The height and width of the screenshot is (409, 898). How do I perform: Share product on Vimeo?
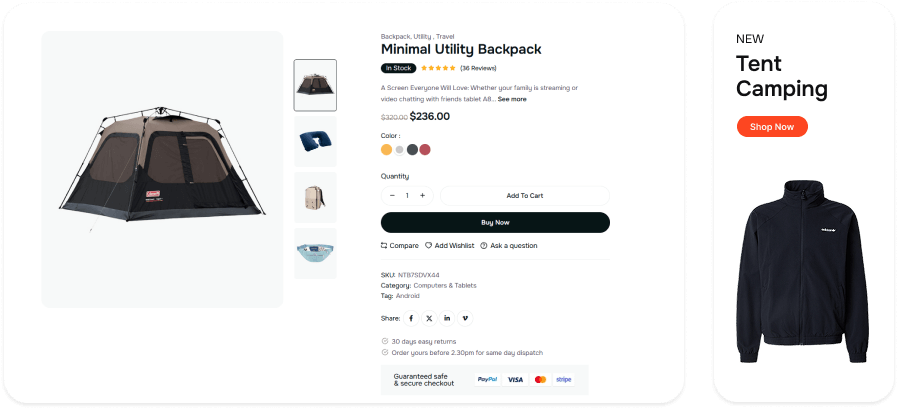point(465,318)
